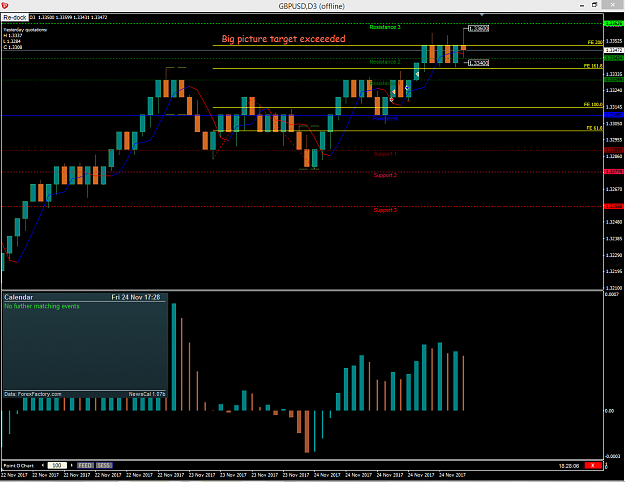
Task: Click the MetaTrader application icon in title bar
Action: 5,5
